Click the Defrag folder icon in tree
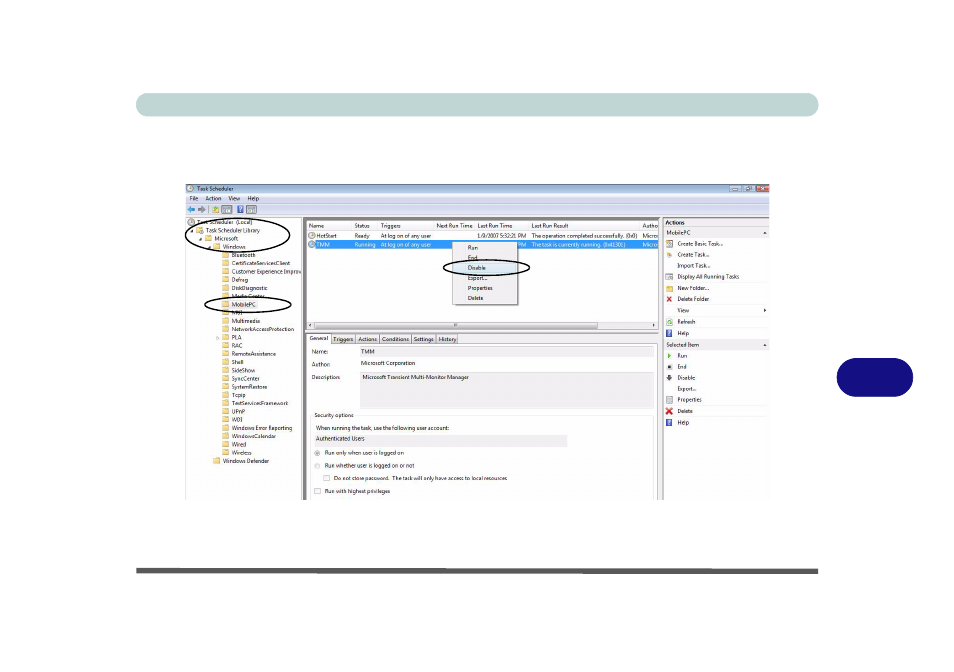This screenshot has width=954, height=672. pos(226,280)
